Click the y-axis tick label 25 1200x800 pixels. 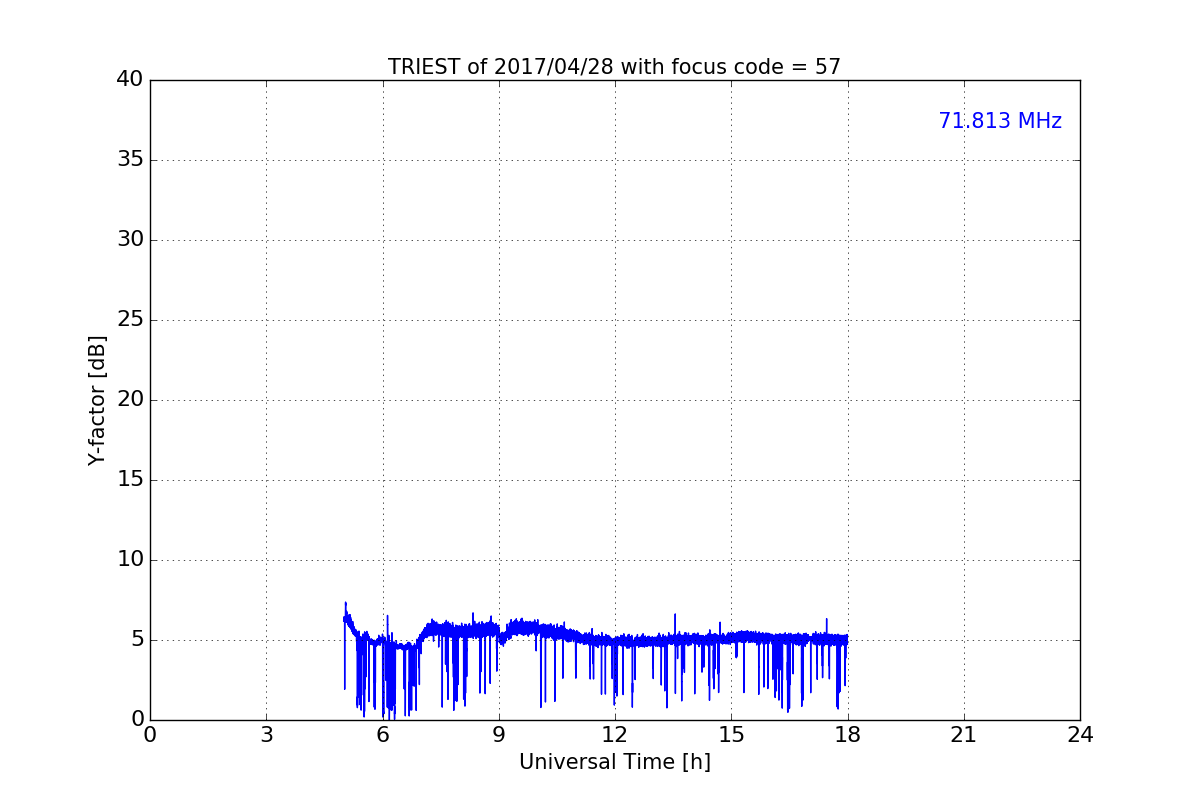pos(130,320)
